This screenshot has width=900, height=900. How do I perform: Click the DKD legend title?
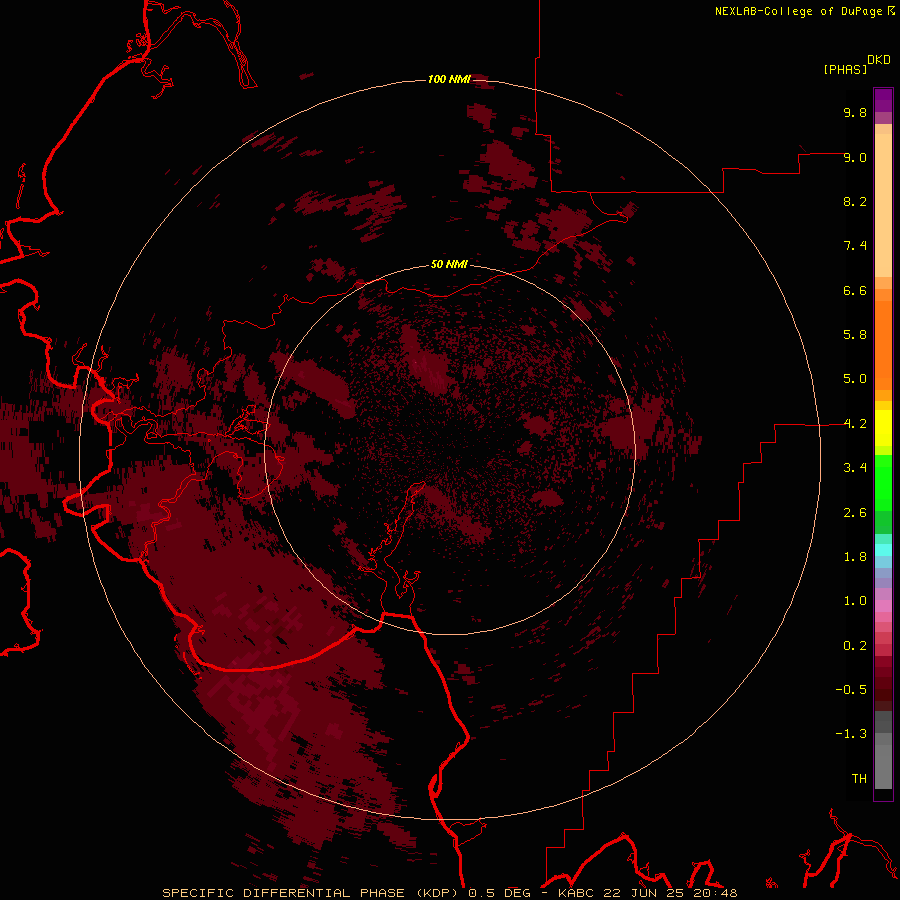[x=878, y=60]
